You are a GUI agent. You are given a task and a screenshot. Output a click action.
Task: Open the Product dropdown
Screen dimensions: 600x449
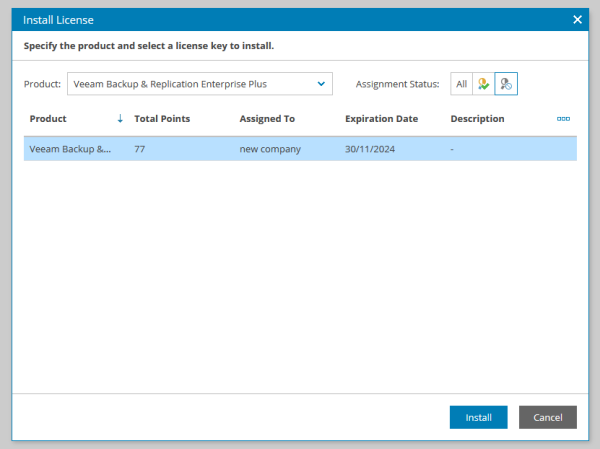pos(200,84)
